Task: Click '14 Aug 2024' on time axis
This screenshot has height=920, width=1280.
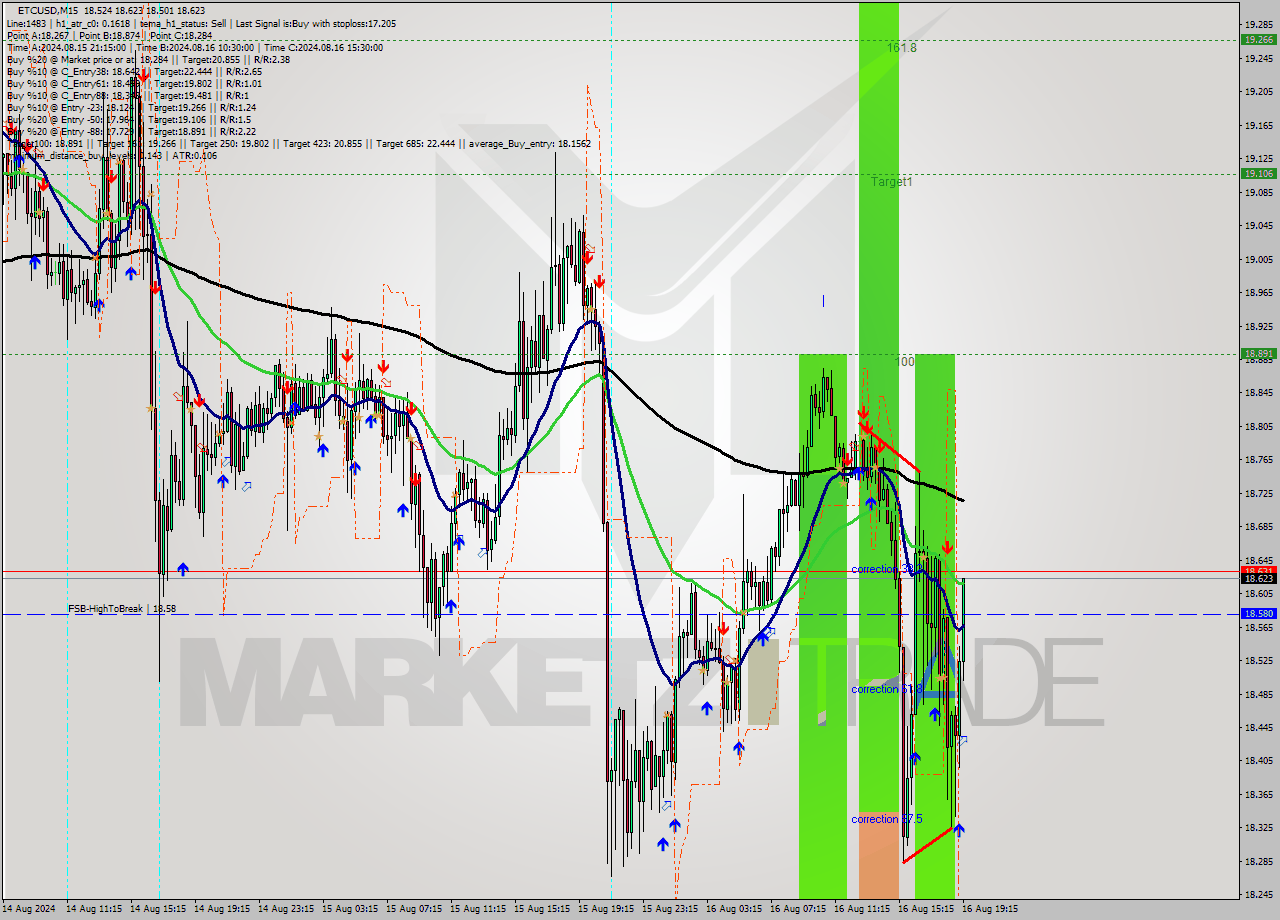Action: coord(29,909)
